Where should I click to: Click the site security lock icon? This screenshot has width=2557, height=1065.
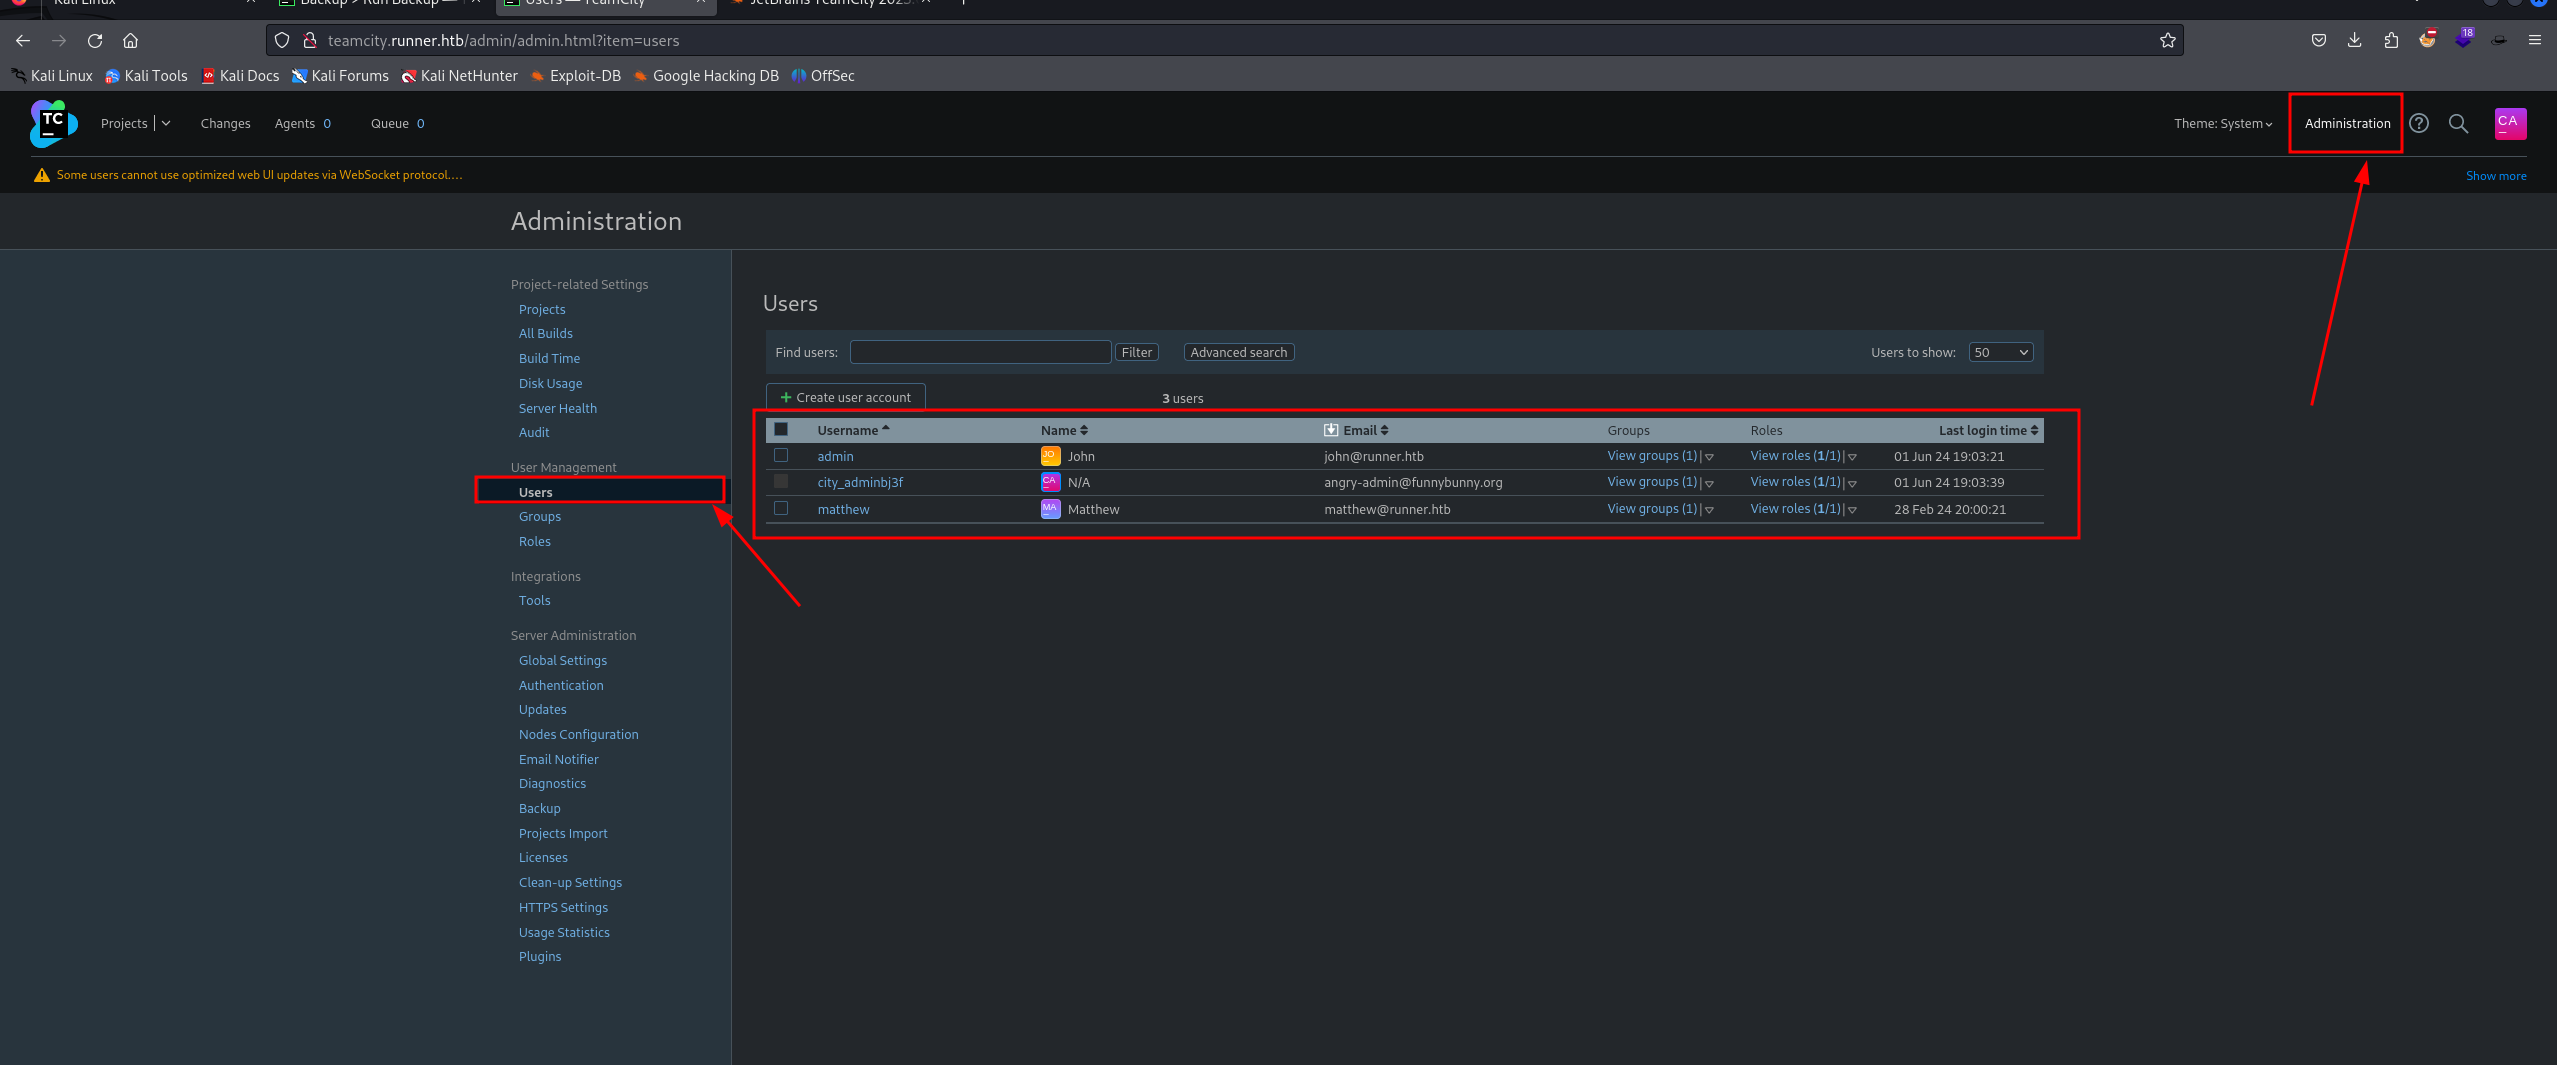(310, 40)
